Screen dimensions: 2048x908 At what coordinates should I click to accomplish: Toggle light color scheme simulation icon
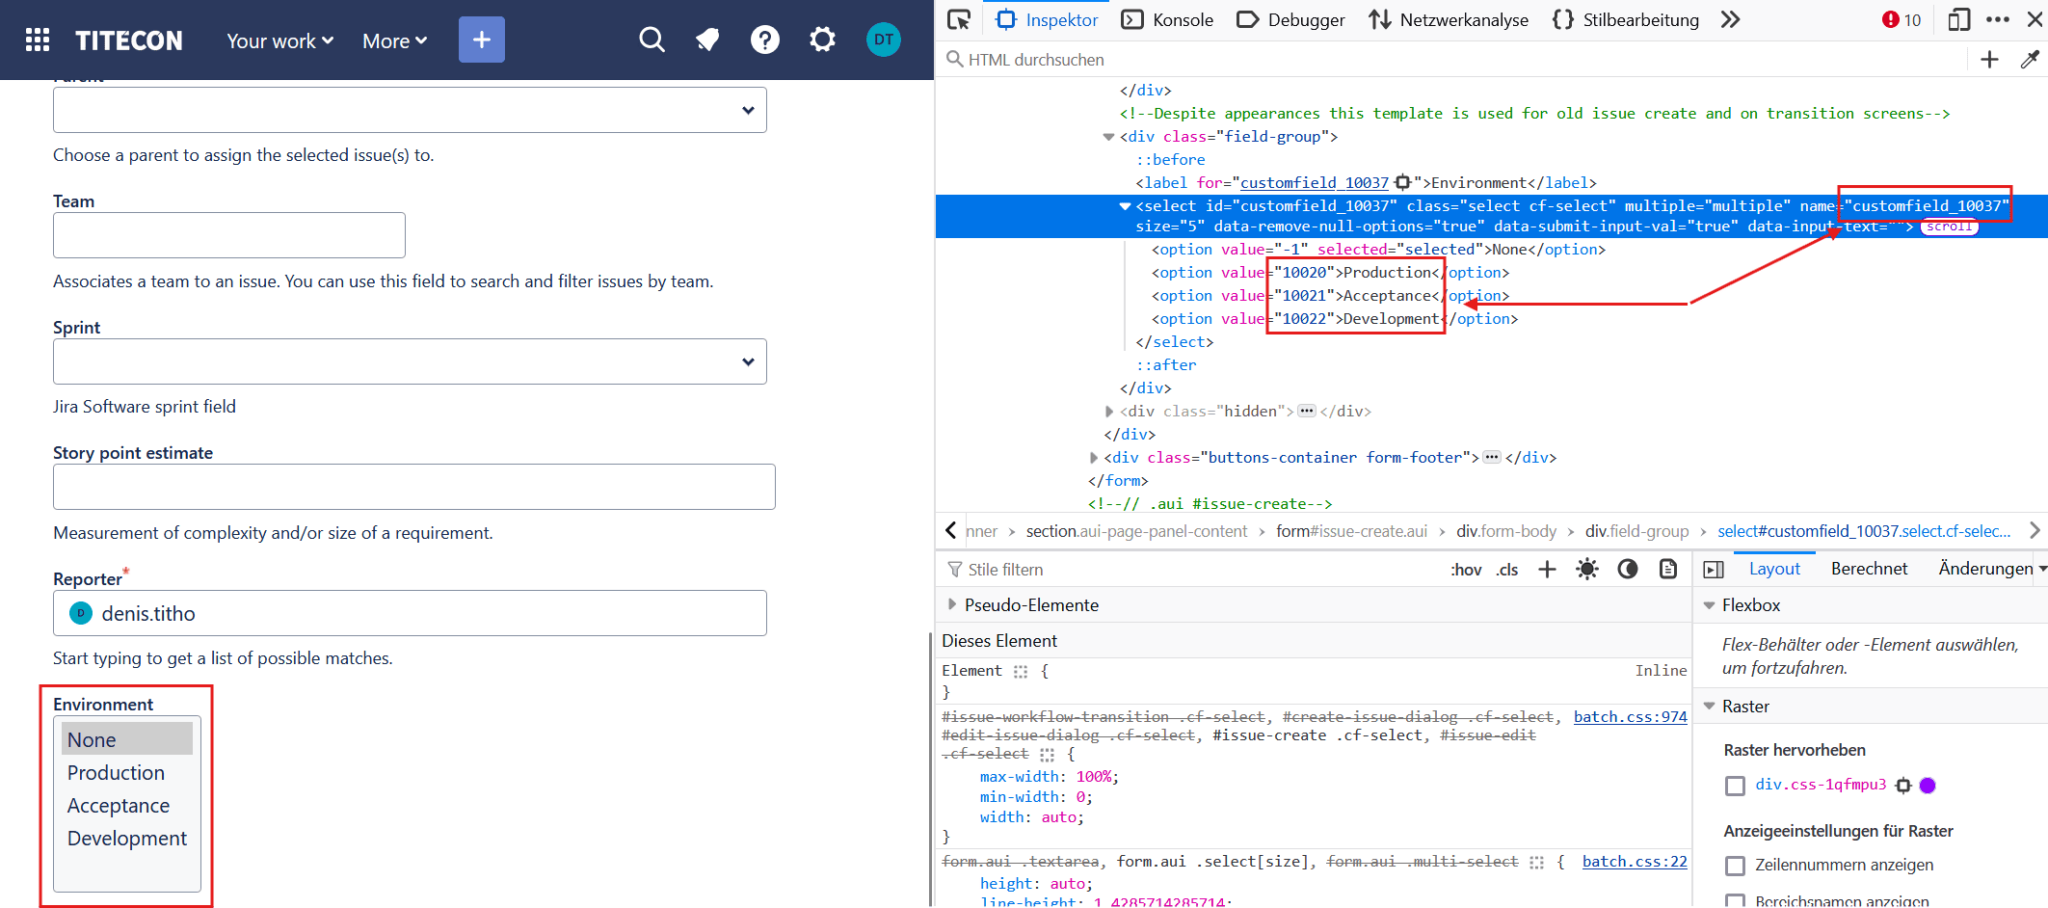click(1587, 569)
